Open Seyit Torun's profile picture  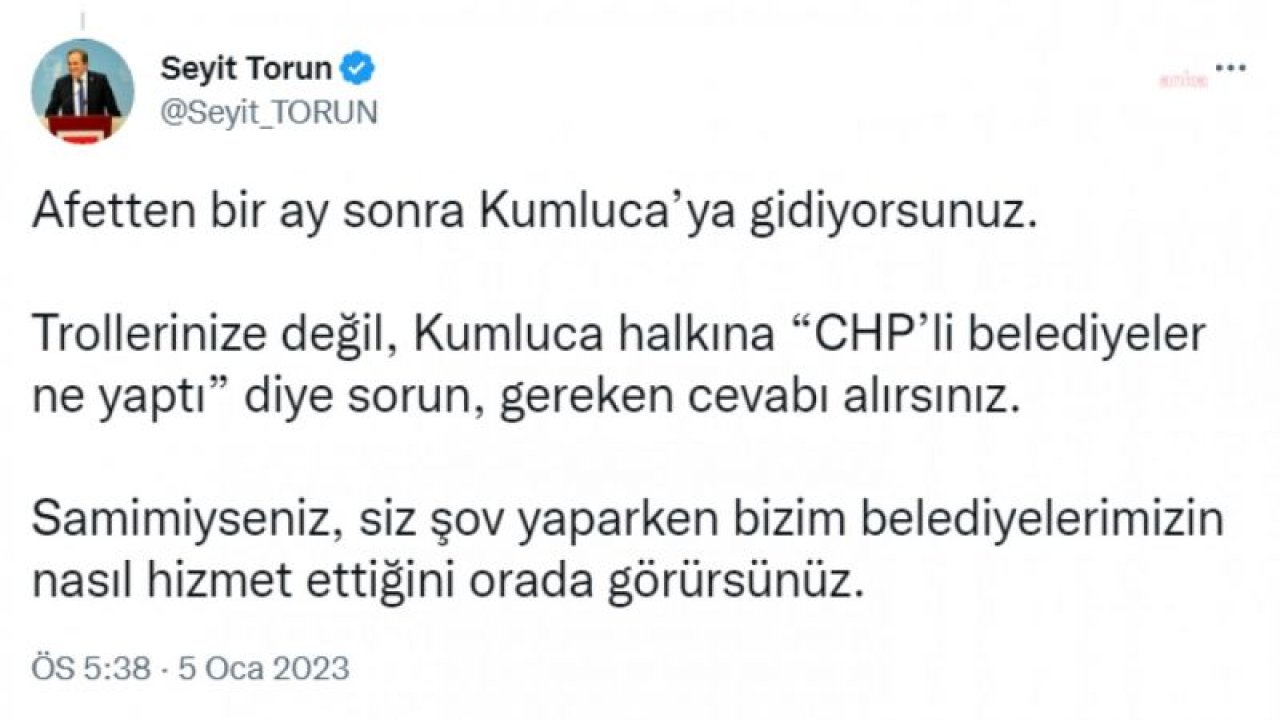[83, 93]
